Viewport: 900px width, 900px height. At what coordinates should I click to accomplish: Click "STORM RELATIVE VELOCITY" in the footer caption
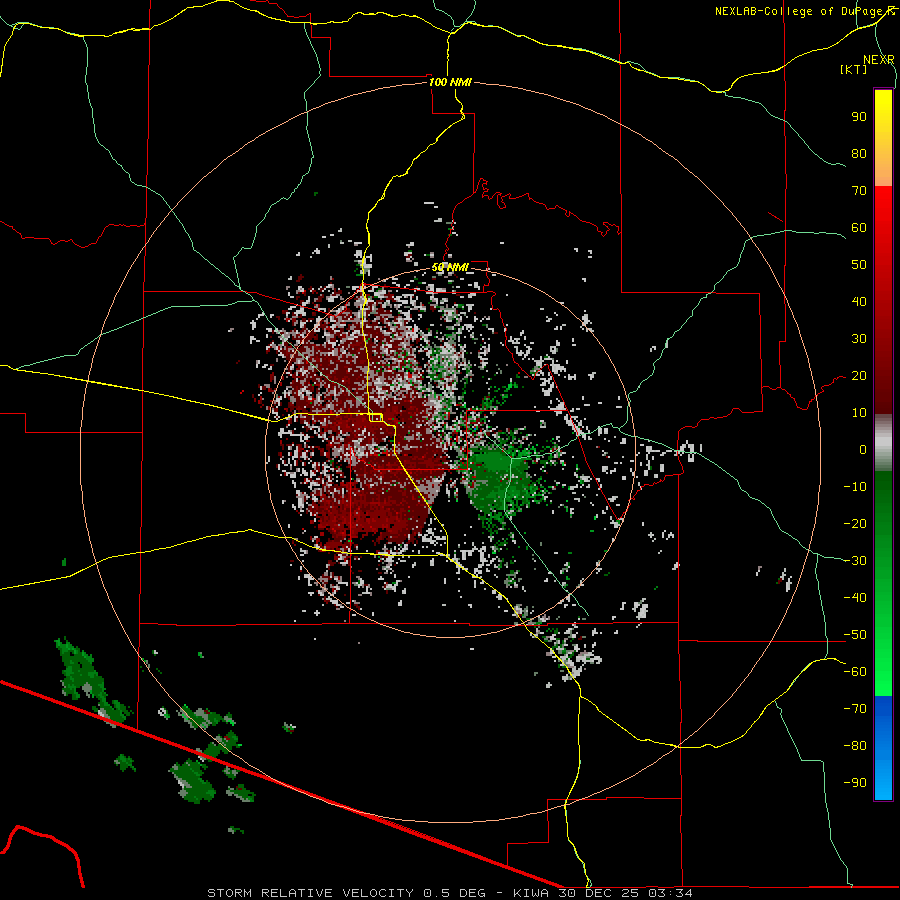click(x=311, y=893)
